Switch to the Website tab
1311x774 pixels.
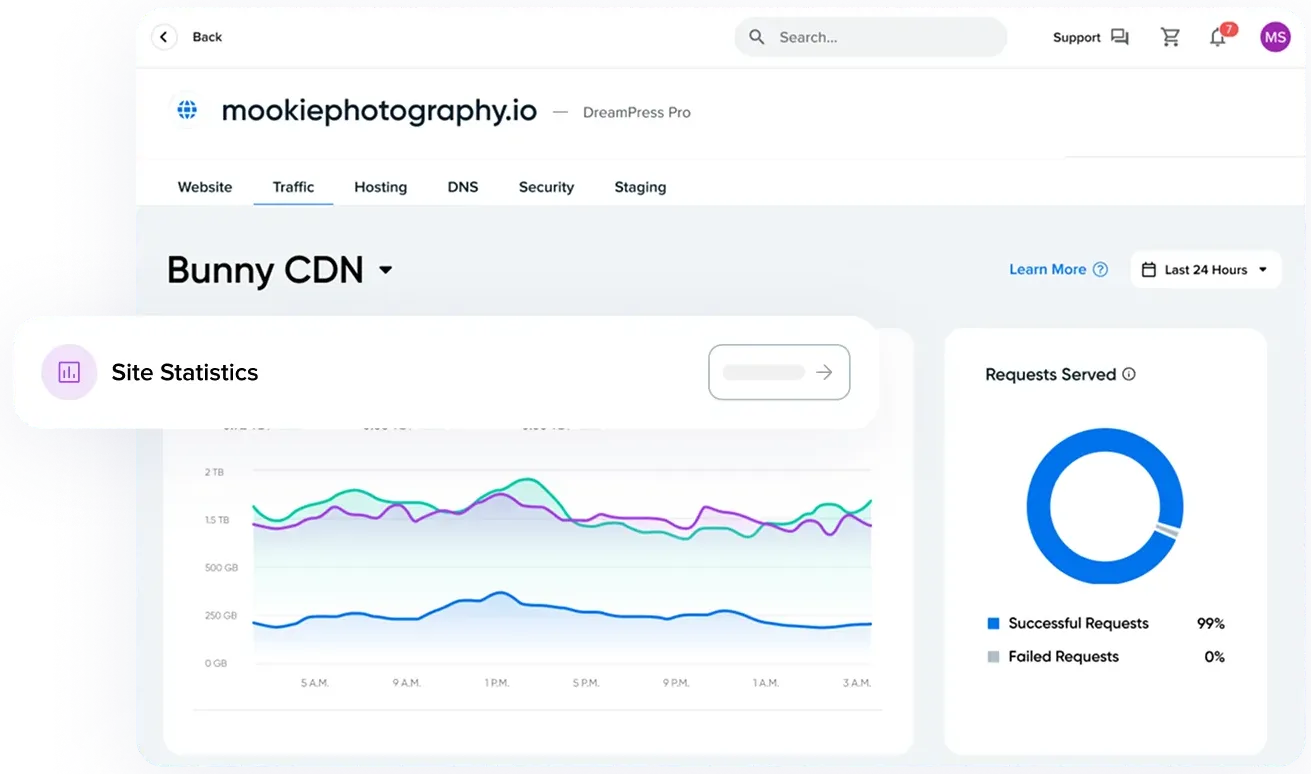[x=205, y=187]
